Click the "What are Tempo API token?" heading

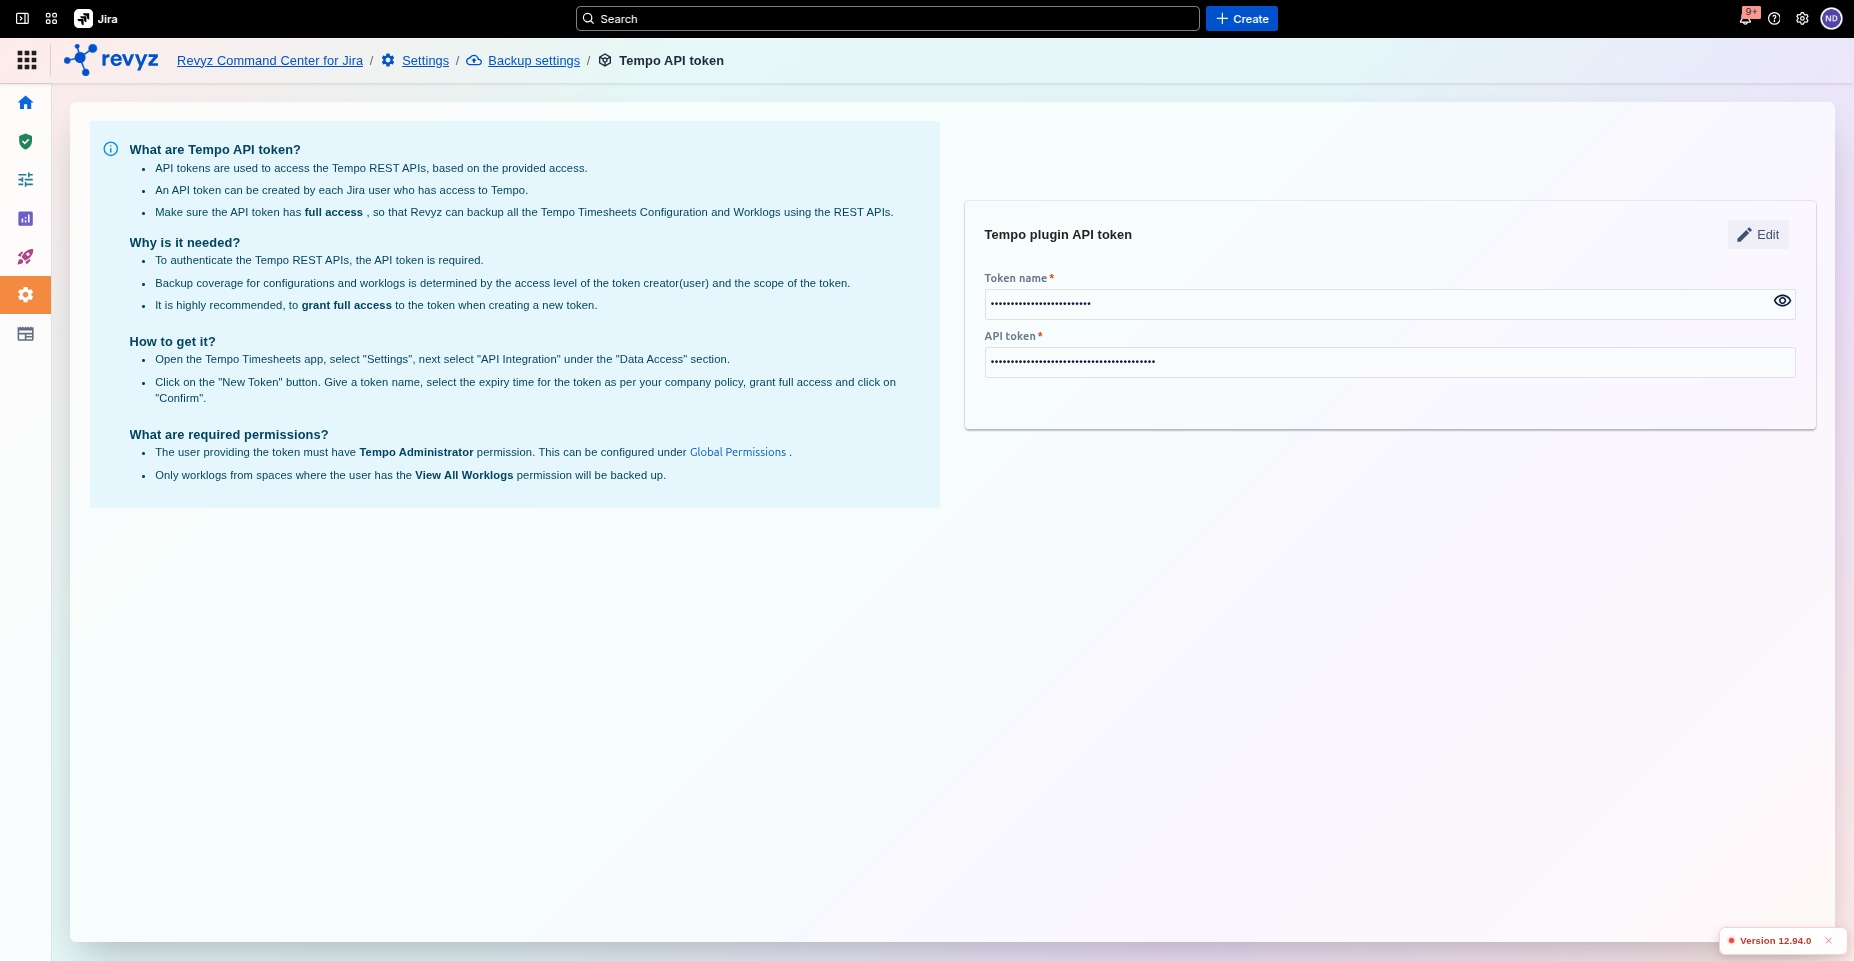(x=215, y=150)
